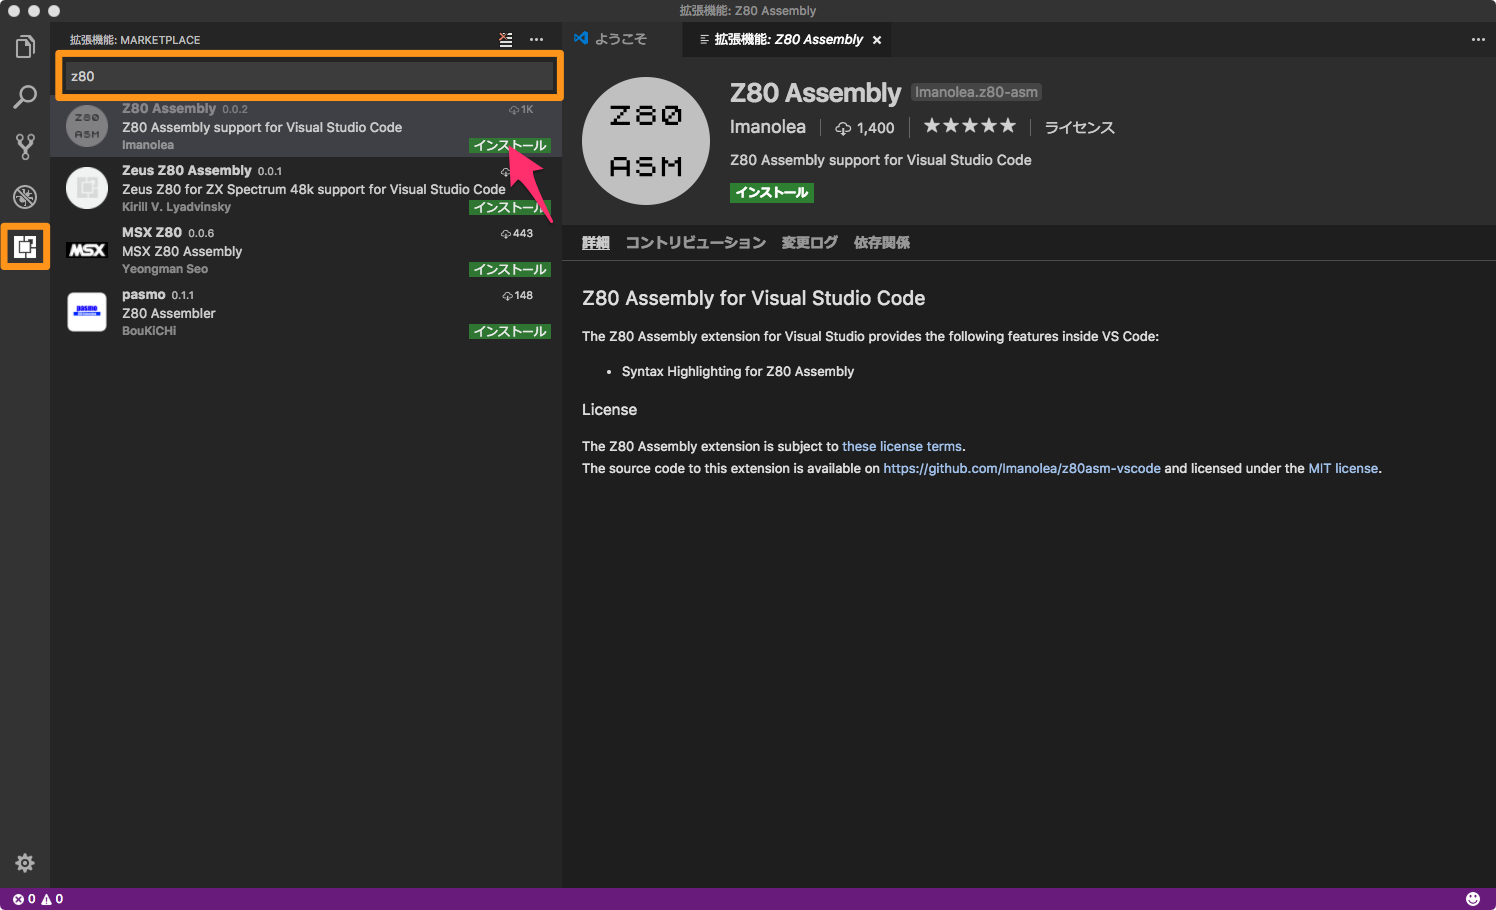Open the MIT license link
The image size is (1496, 910).
click(1343, 468)
